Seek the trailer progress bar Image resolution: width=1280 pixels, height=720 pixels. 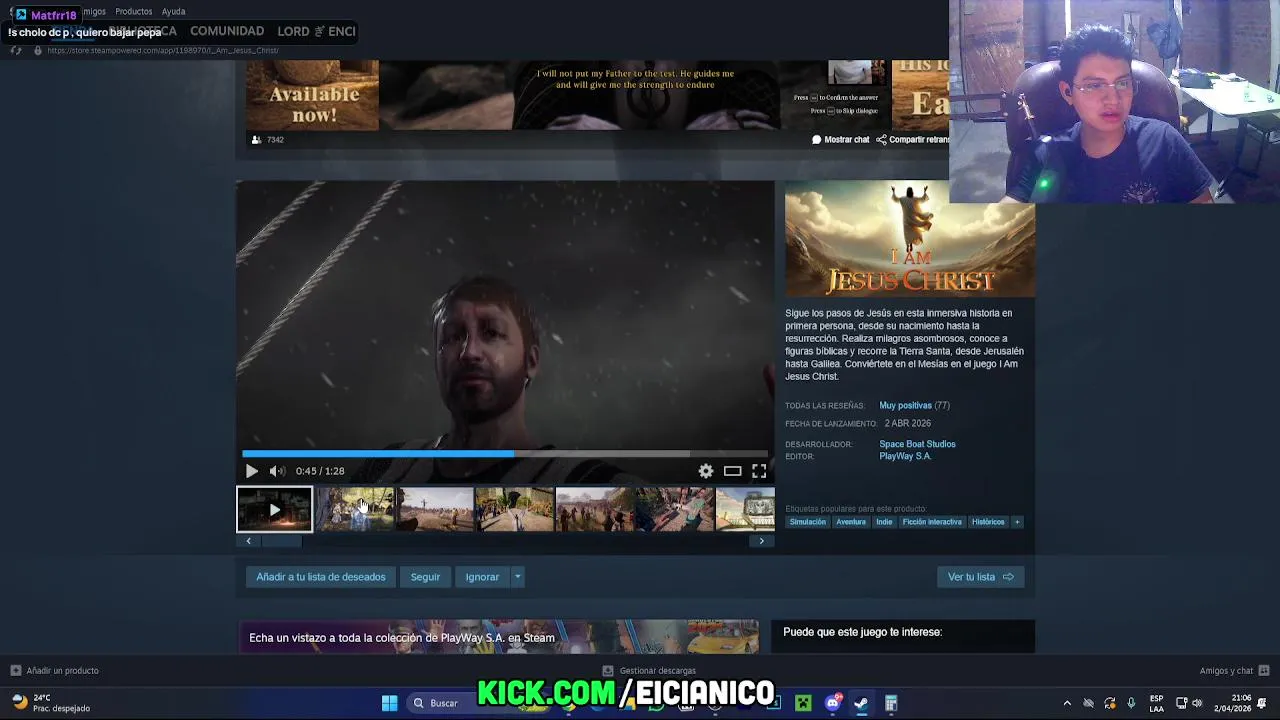click(505, 454)
